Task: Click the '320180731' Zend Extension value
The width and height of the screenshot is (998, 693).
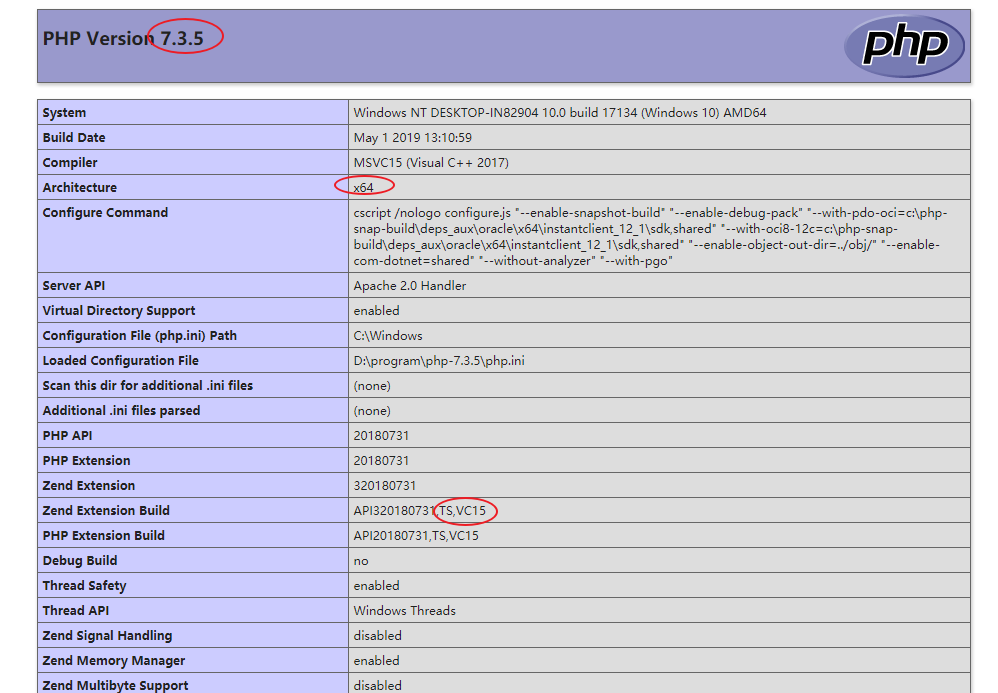Action: coord(385,486)
